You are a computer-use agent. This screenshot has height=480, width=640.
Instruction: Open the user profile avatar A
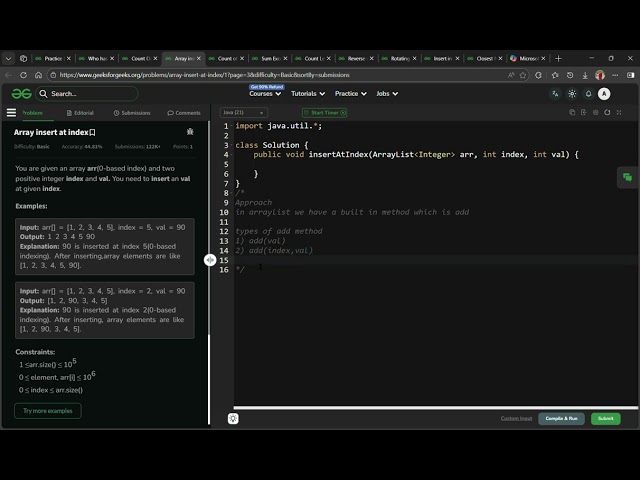(x=604, y=94)
